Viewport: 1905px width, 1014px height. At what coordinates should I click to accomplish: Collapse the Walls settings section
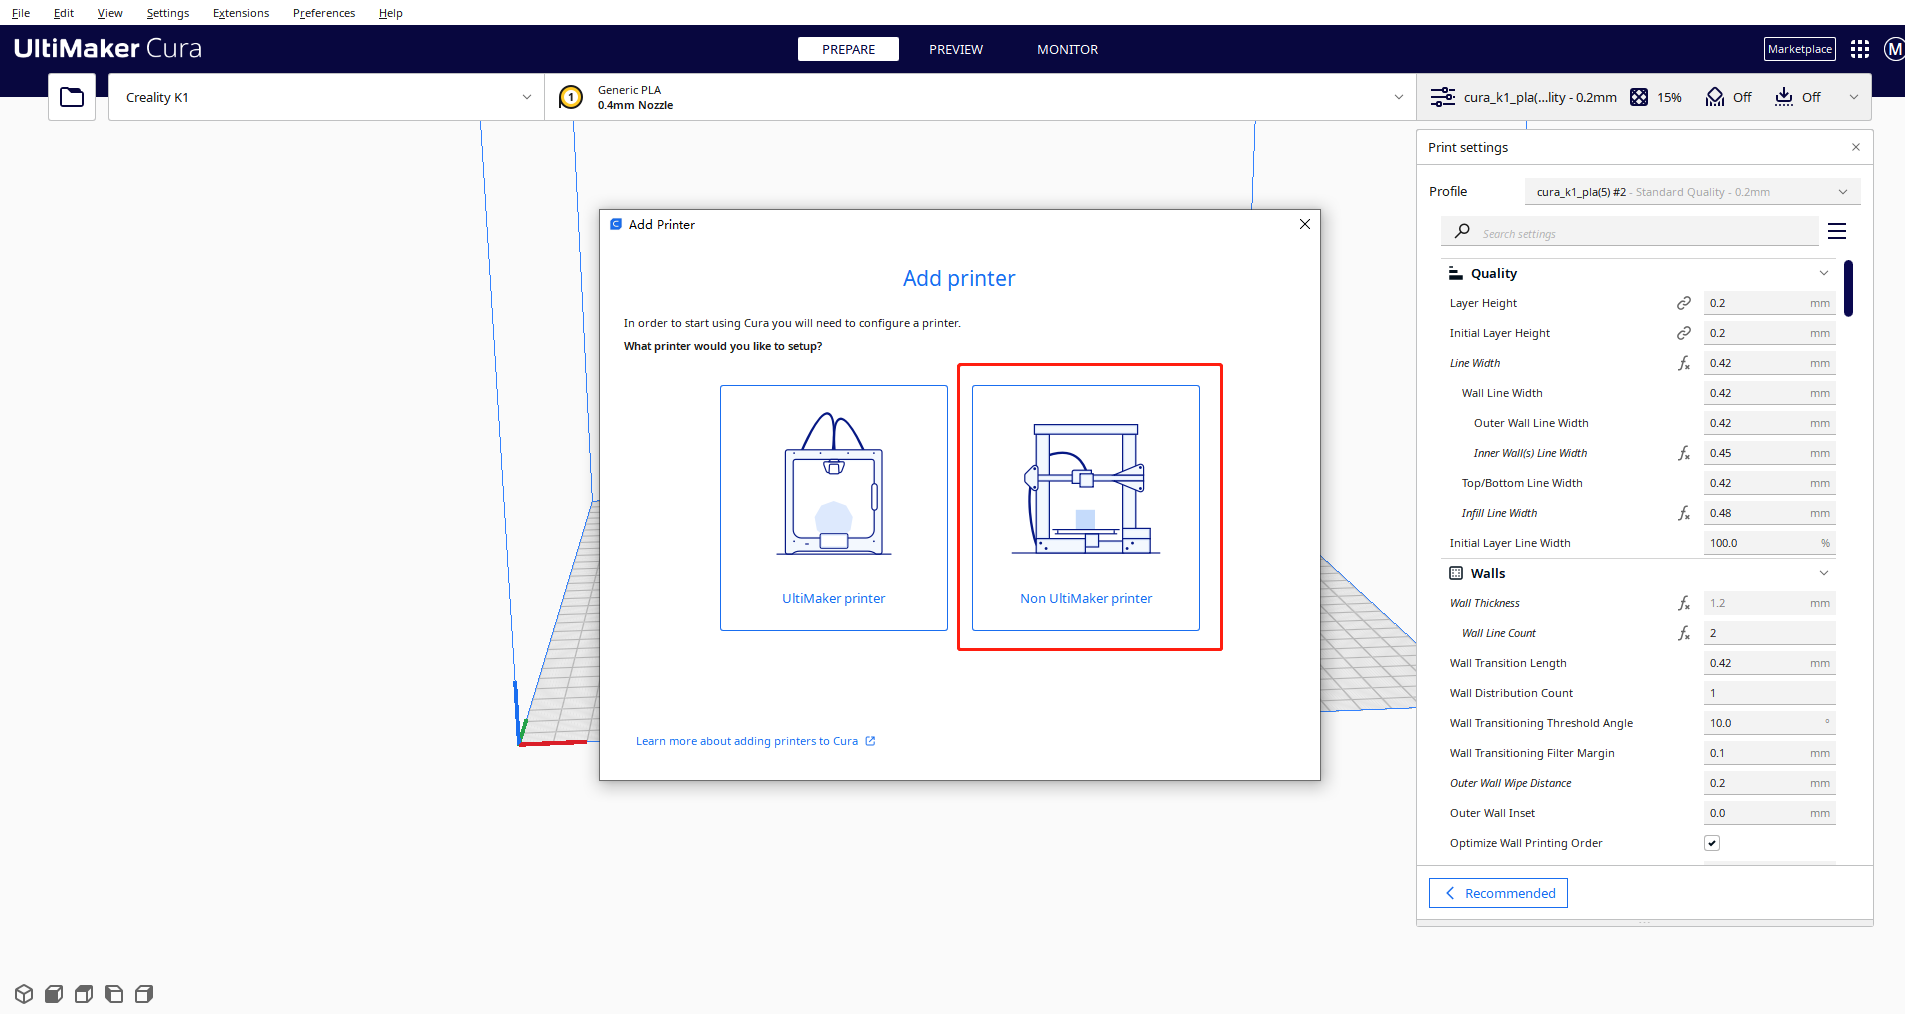(1824, 573)
